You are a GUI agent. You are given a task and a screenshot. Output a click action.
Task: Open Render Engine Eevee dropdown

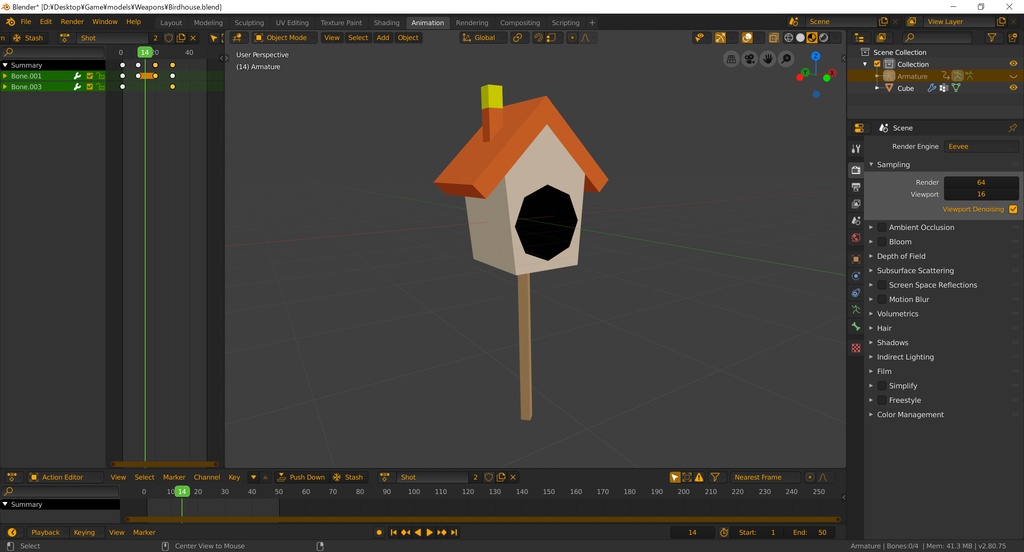click(x=980, y=146)
